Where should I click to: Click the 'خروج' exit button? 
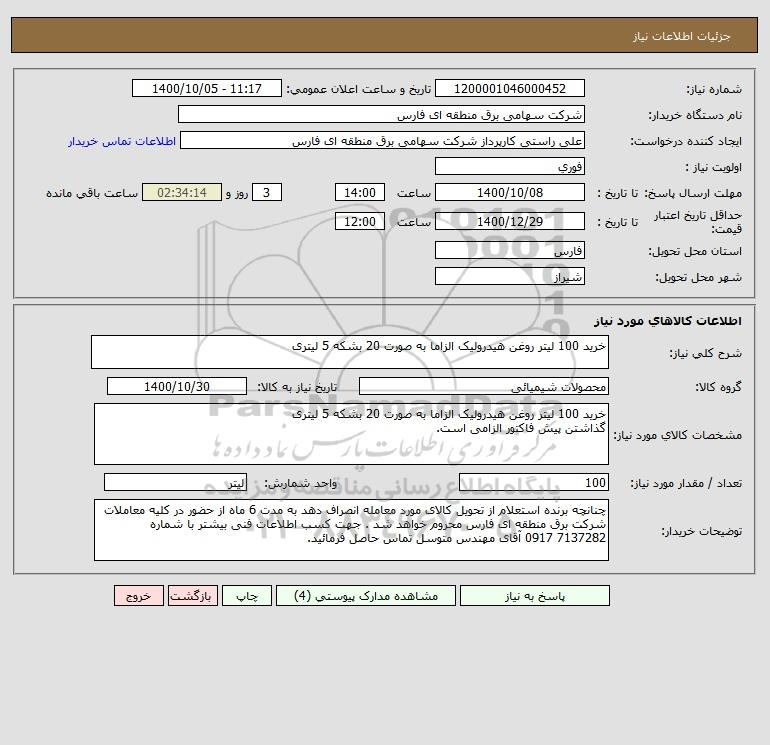pyautogui.click(x=138, y=596)
